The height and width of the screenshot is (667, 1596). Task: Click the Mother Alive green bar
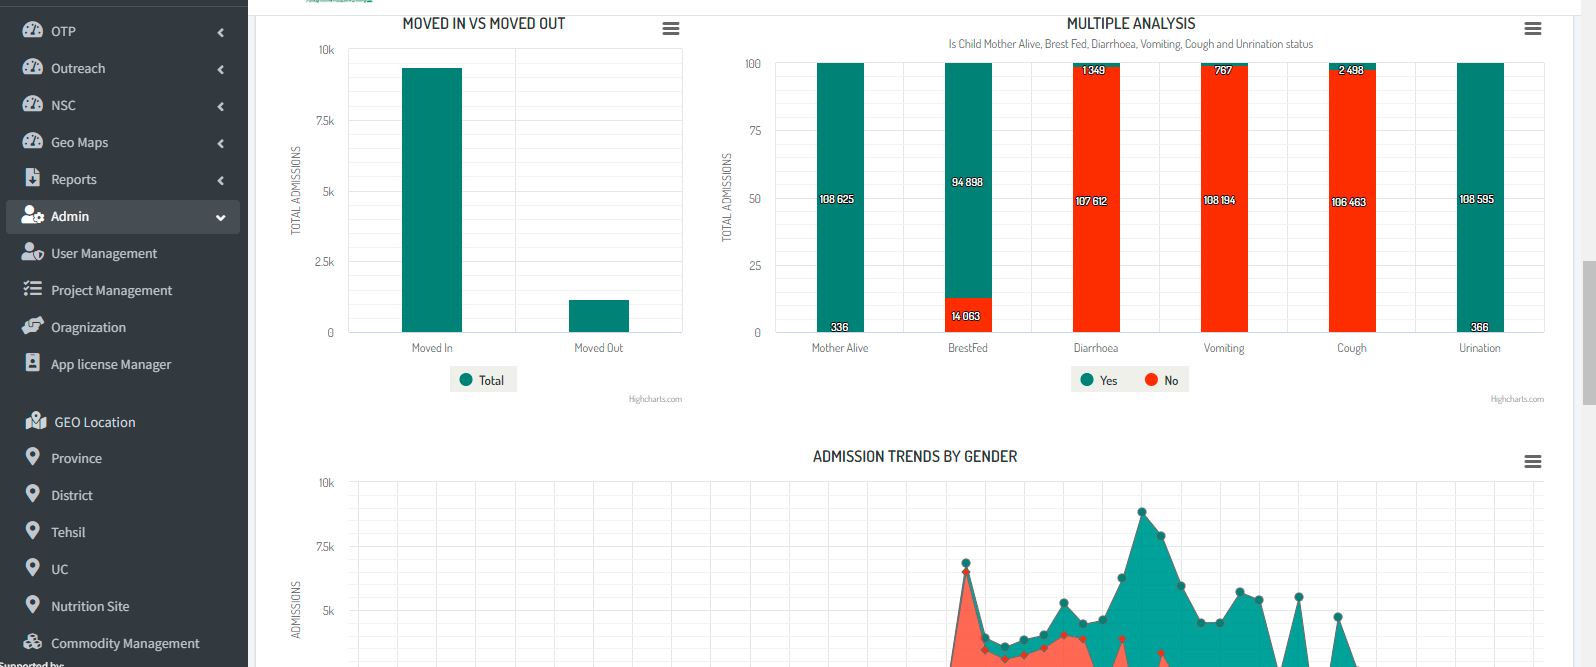tap(840, 197)
